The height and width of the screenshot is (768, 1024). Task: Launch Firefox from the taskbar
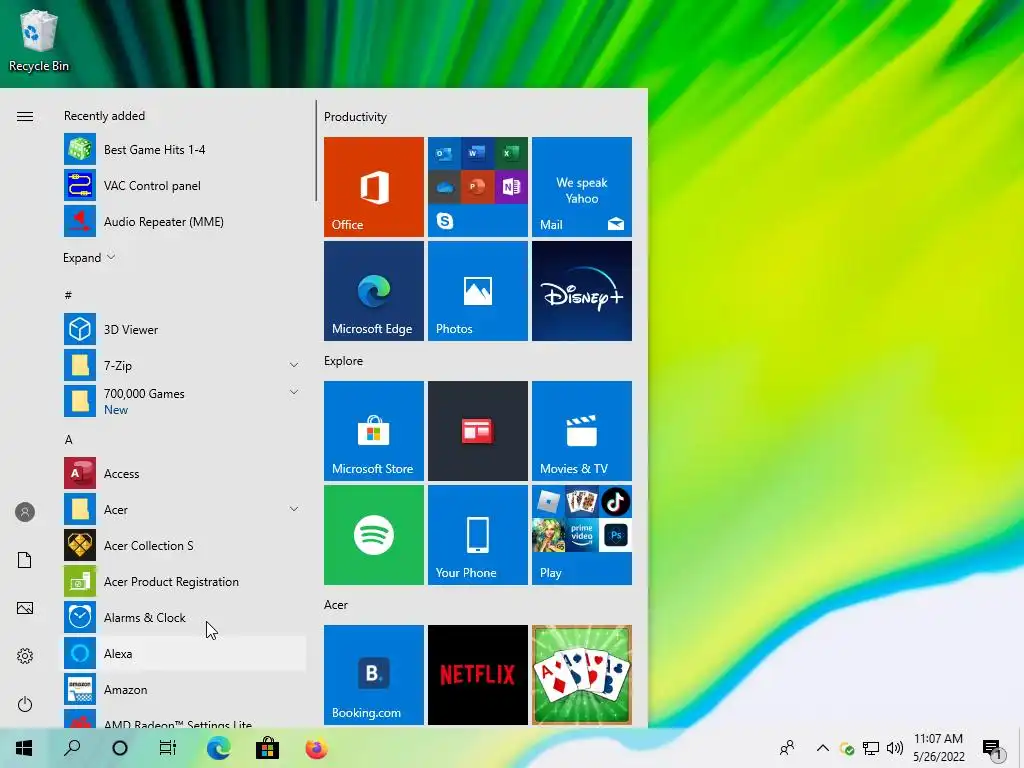pyautogui.click(x=317, y=748)
